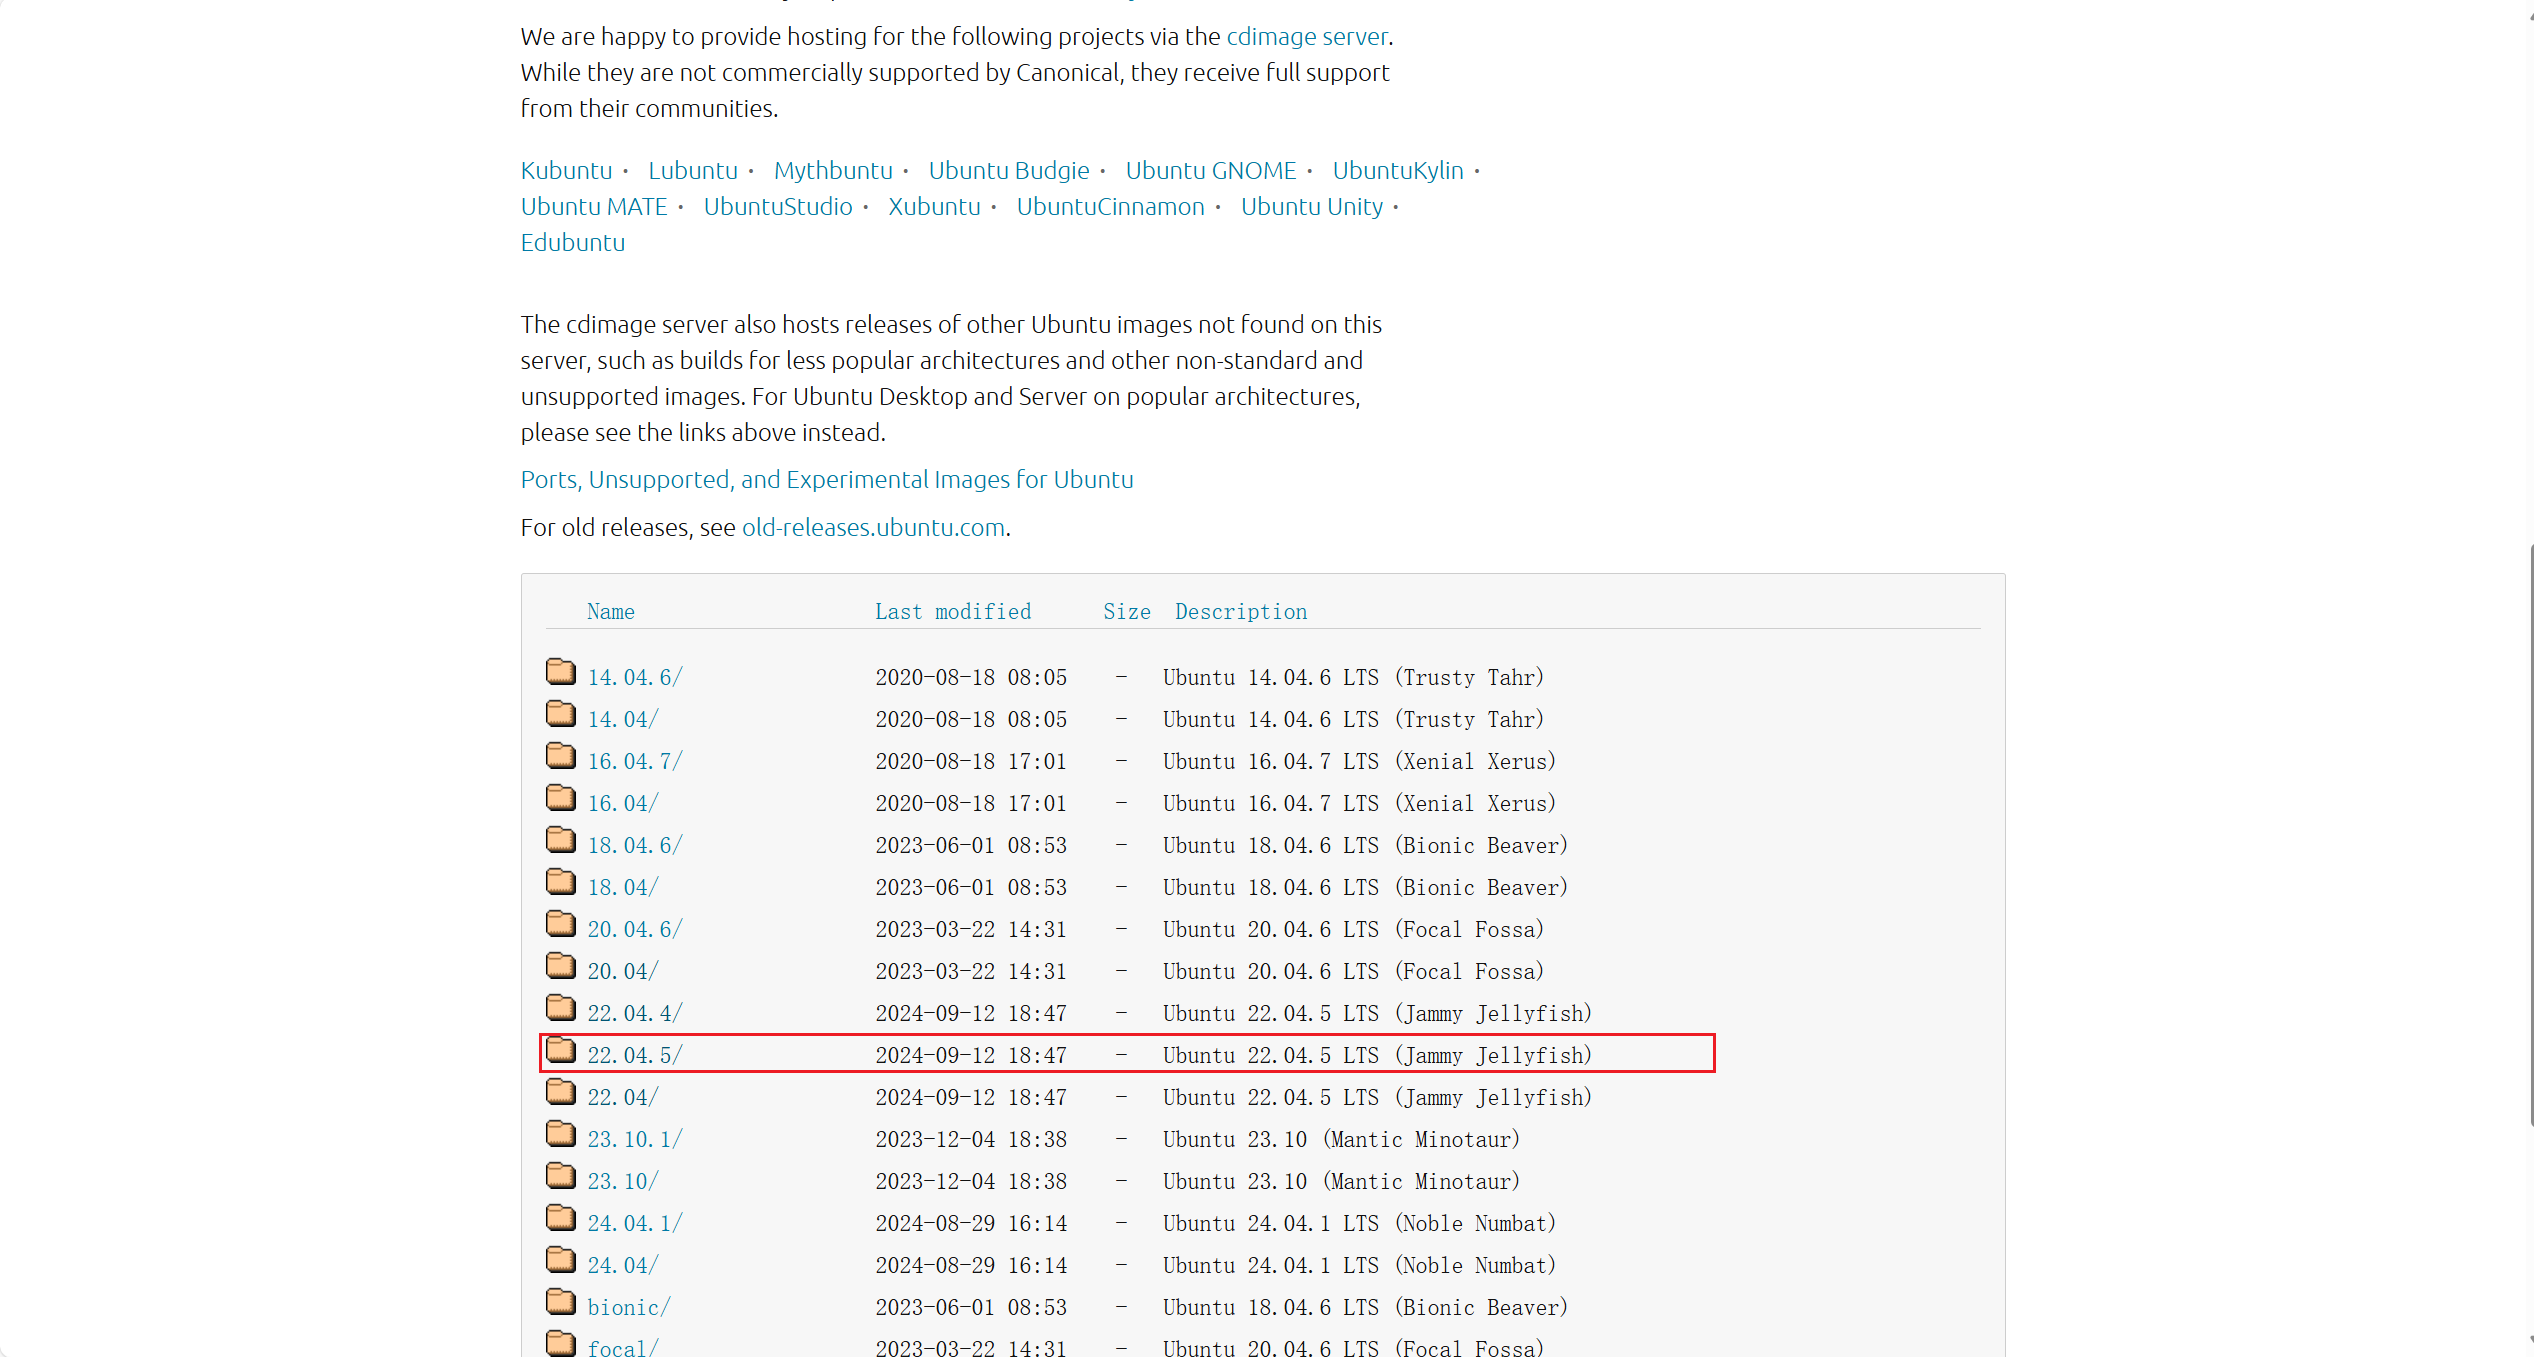Open the 18.04.6/ directory link

coord(634,846)
